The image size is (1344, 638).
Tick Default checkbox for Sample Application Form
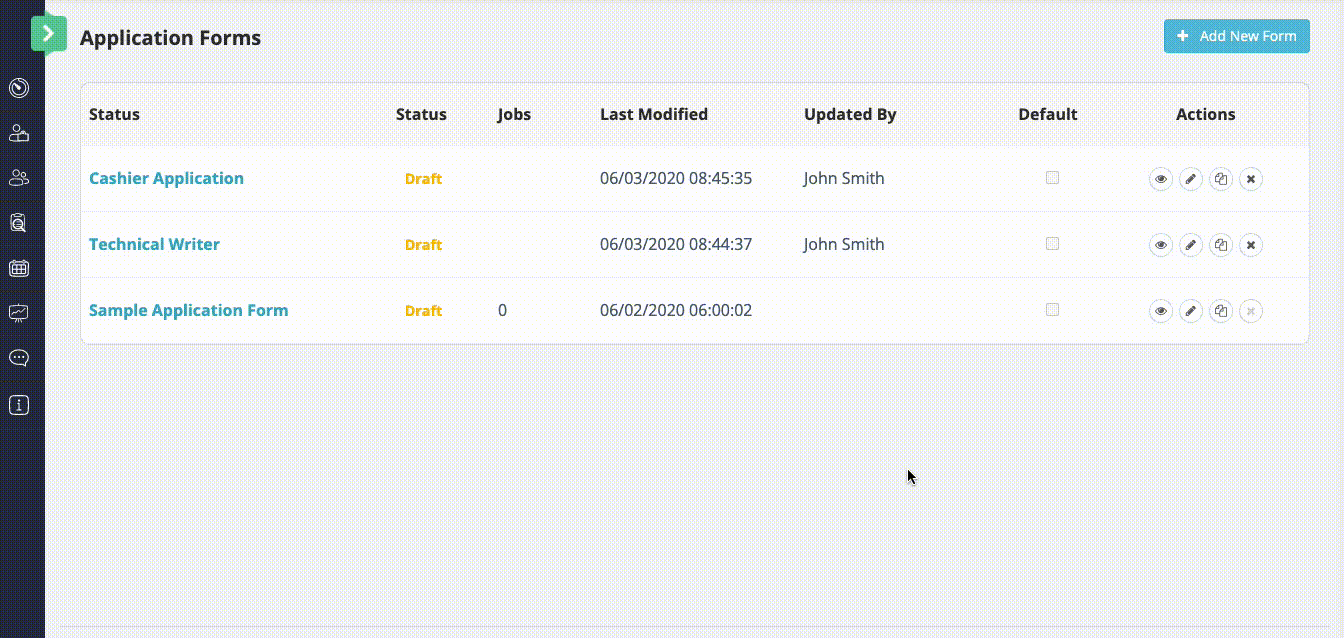tap(1052, 310)
